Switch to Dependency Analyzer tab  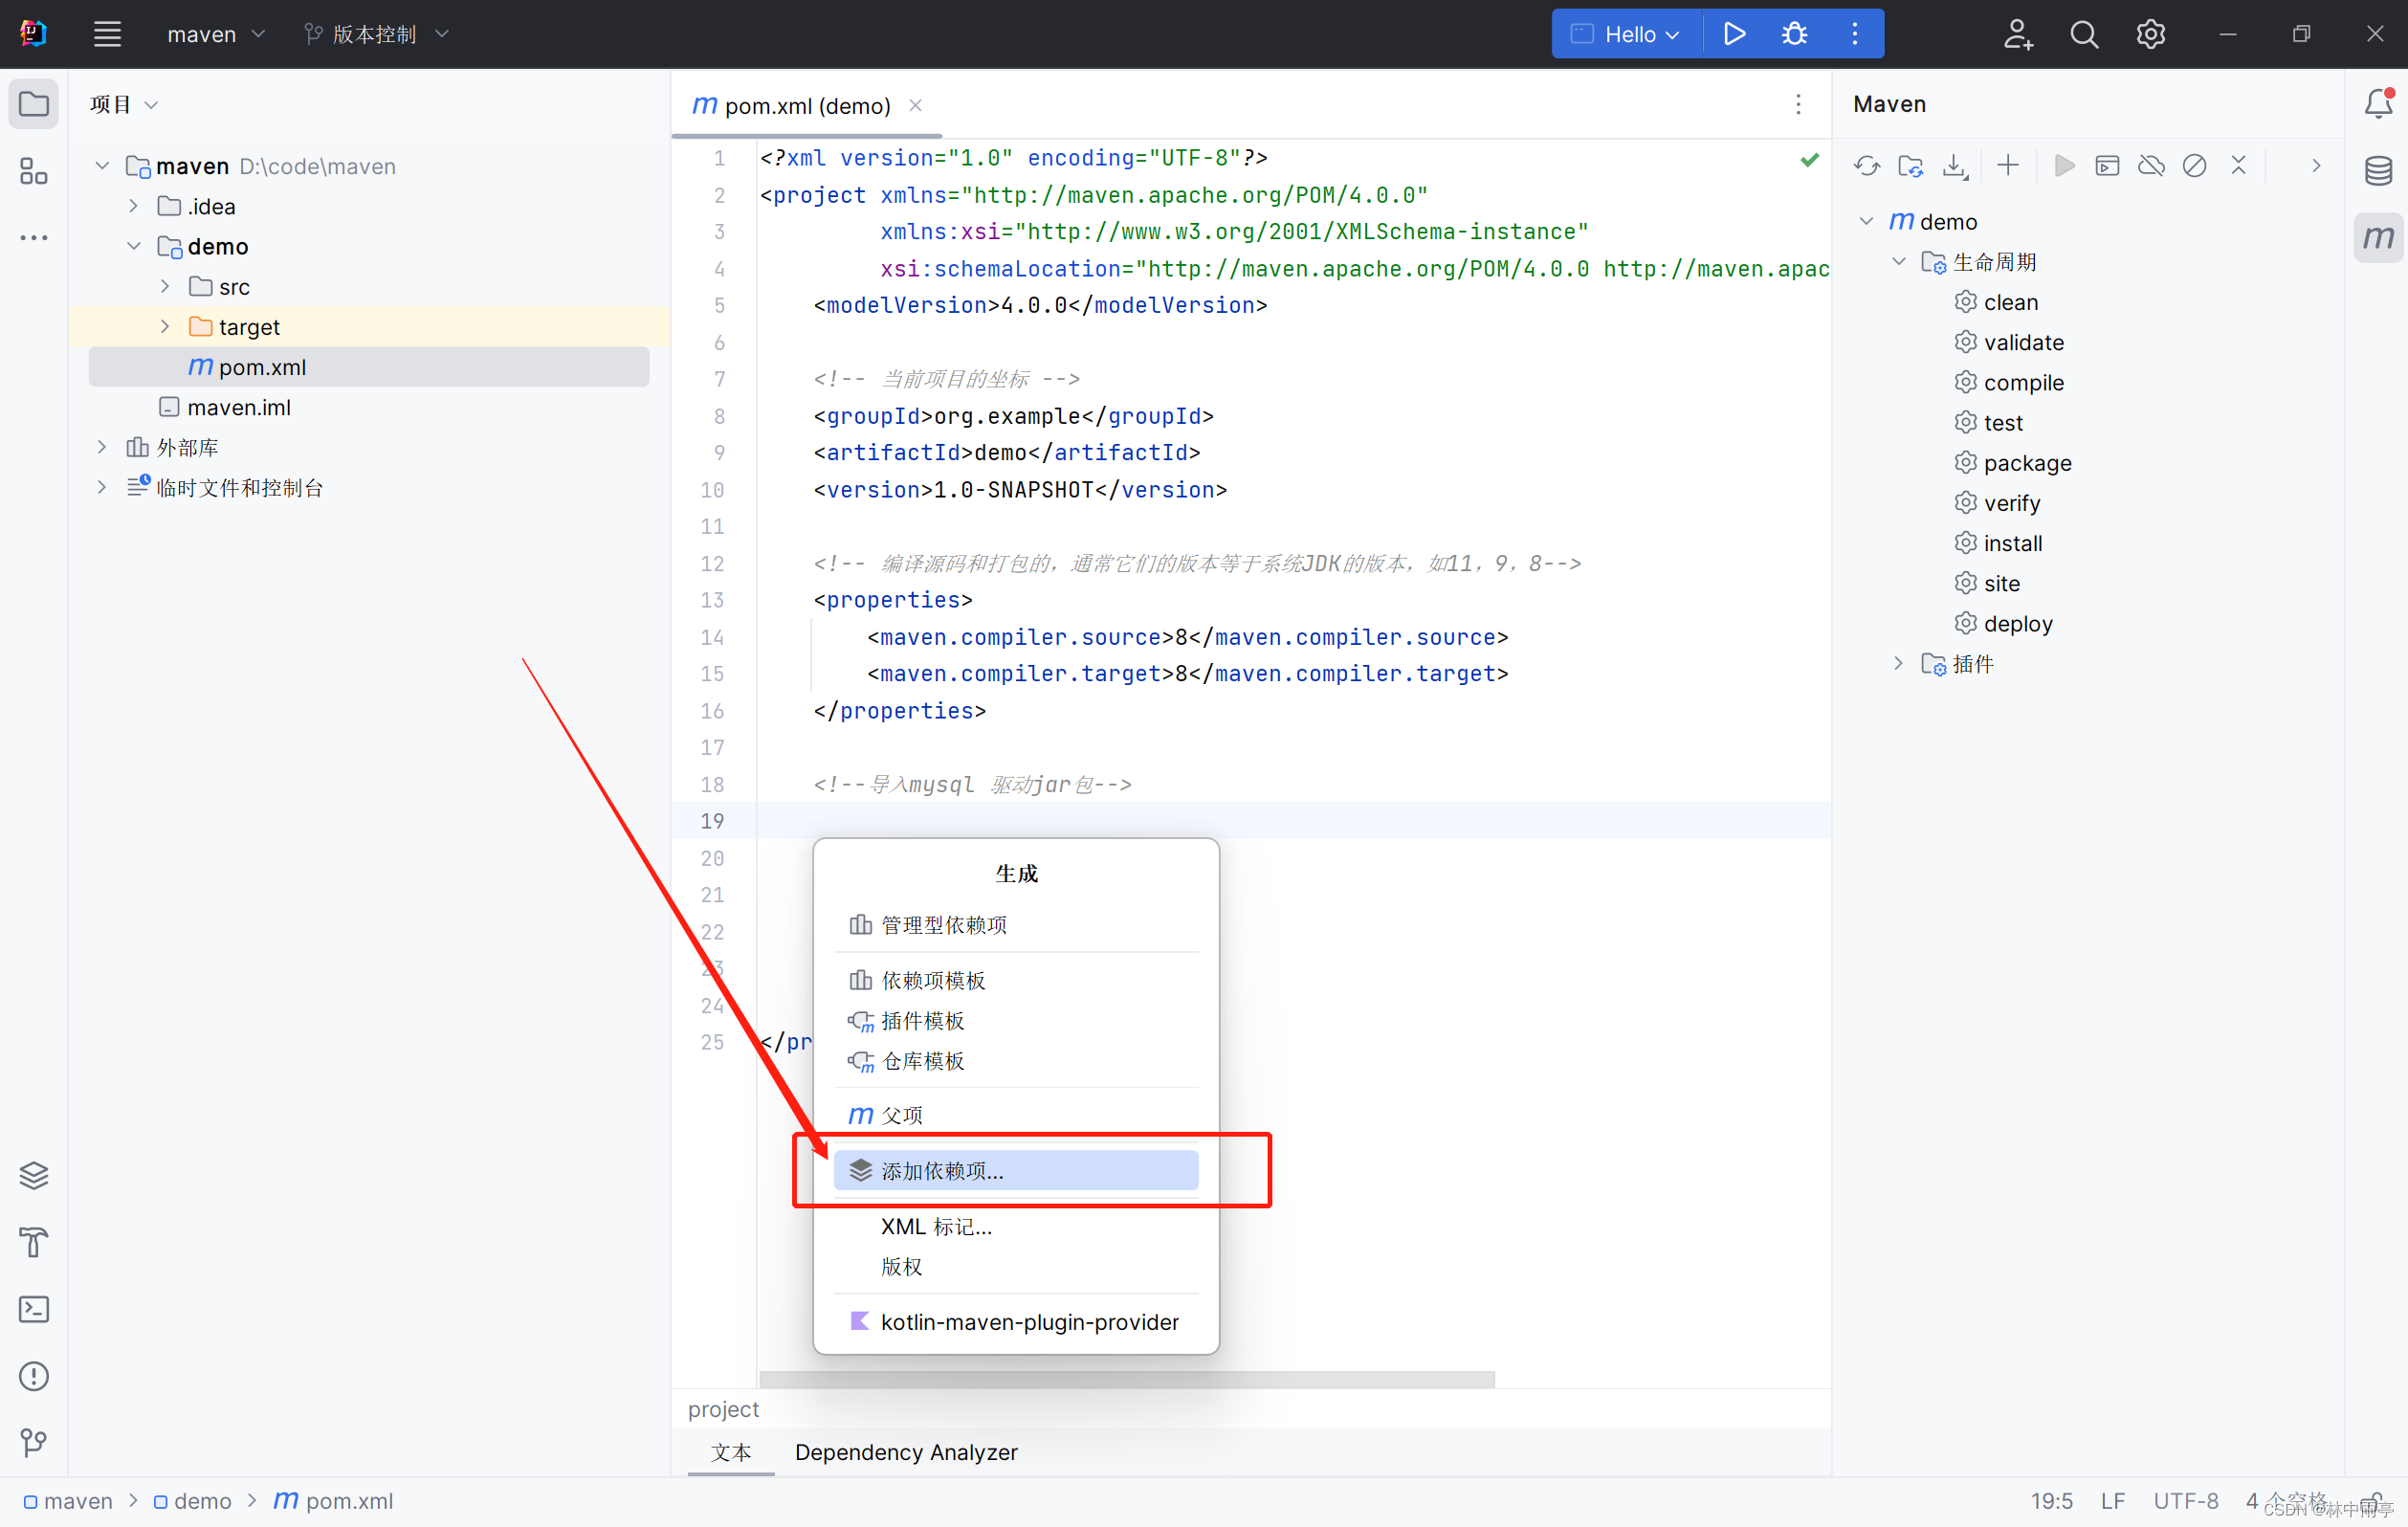click(906, 1452)
